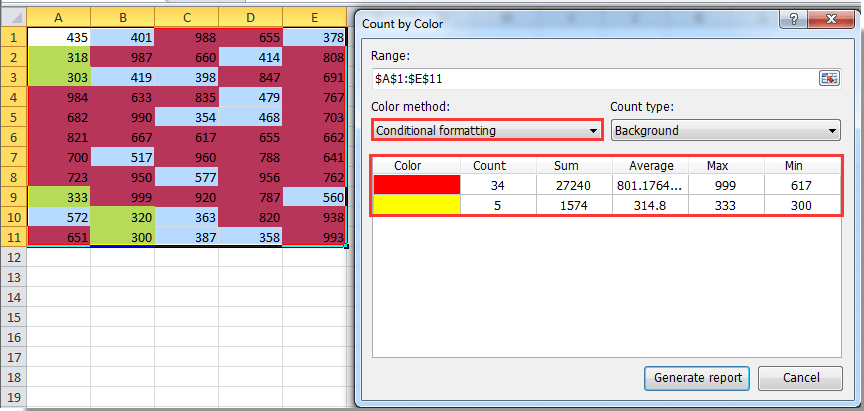864x411 pixels.
Task: Click cell containing 984
Action: point(59,98)
